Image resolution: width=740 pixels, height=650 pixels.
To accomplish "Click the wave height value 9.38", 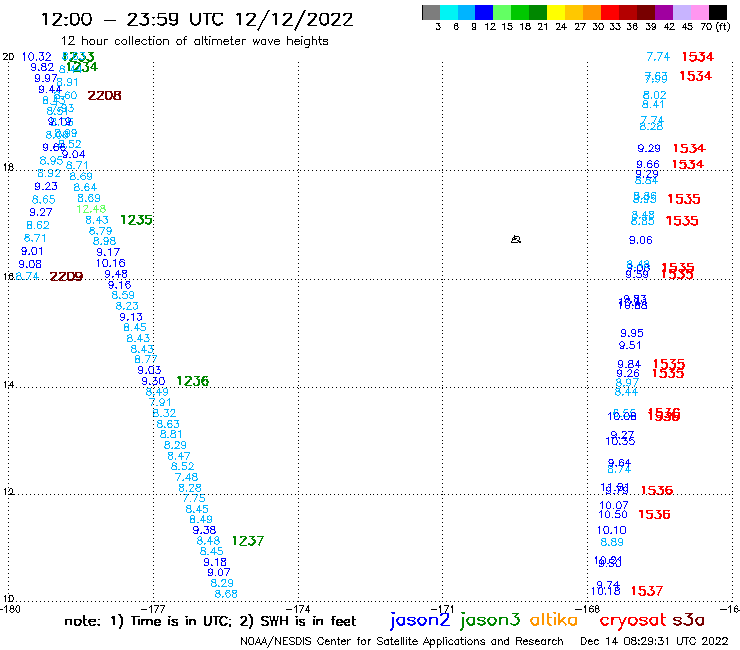I will [204, 530].
